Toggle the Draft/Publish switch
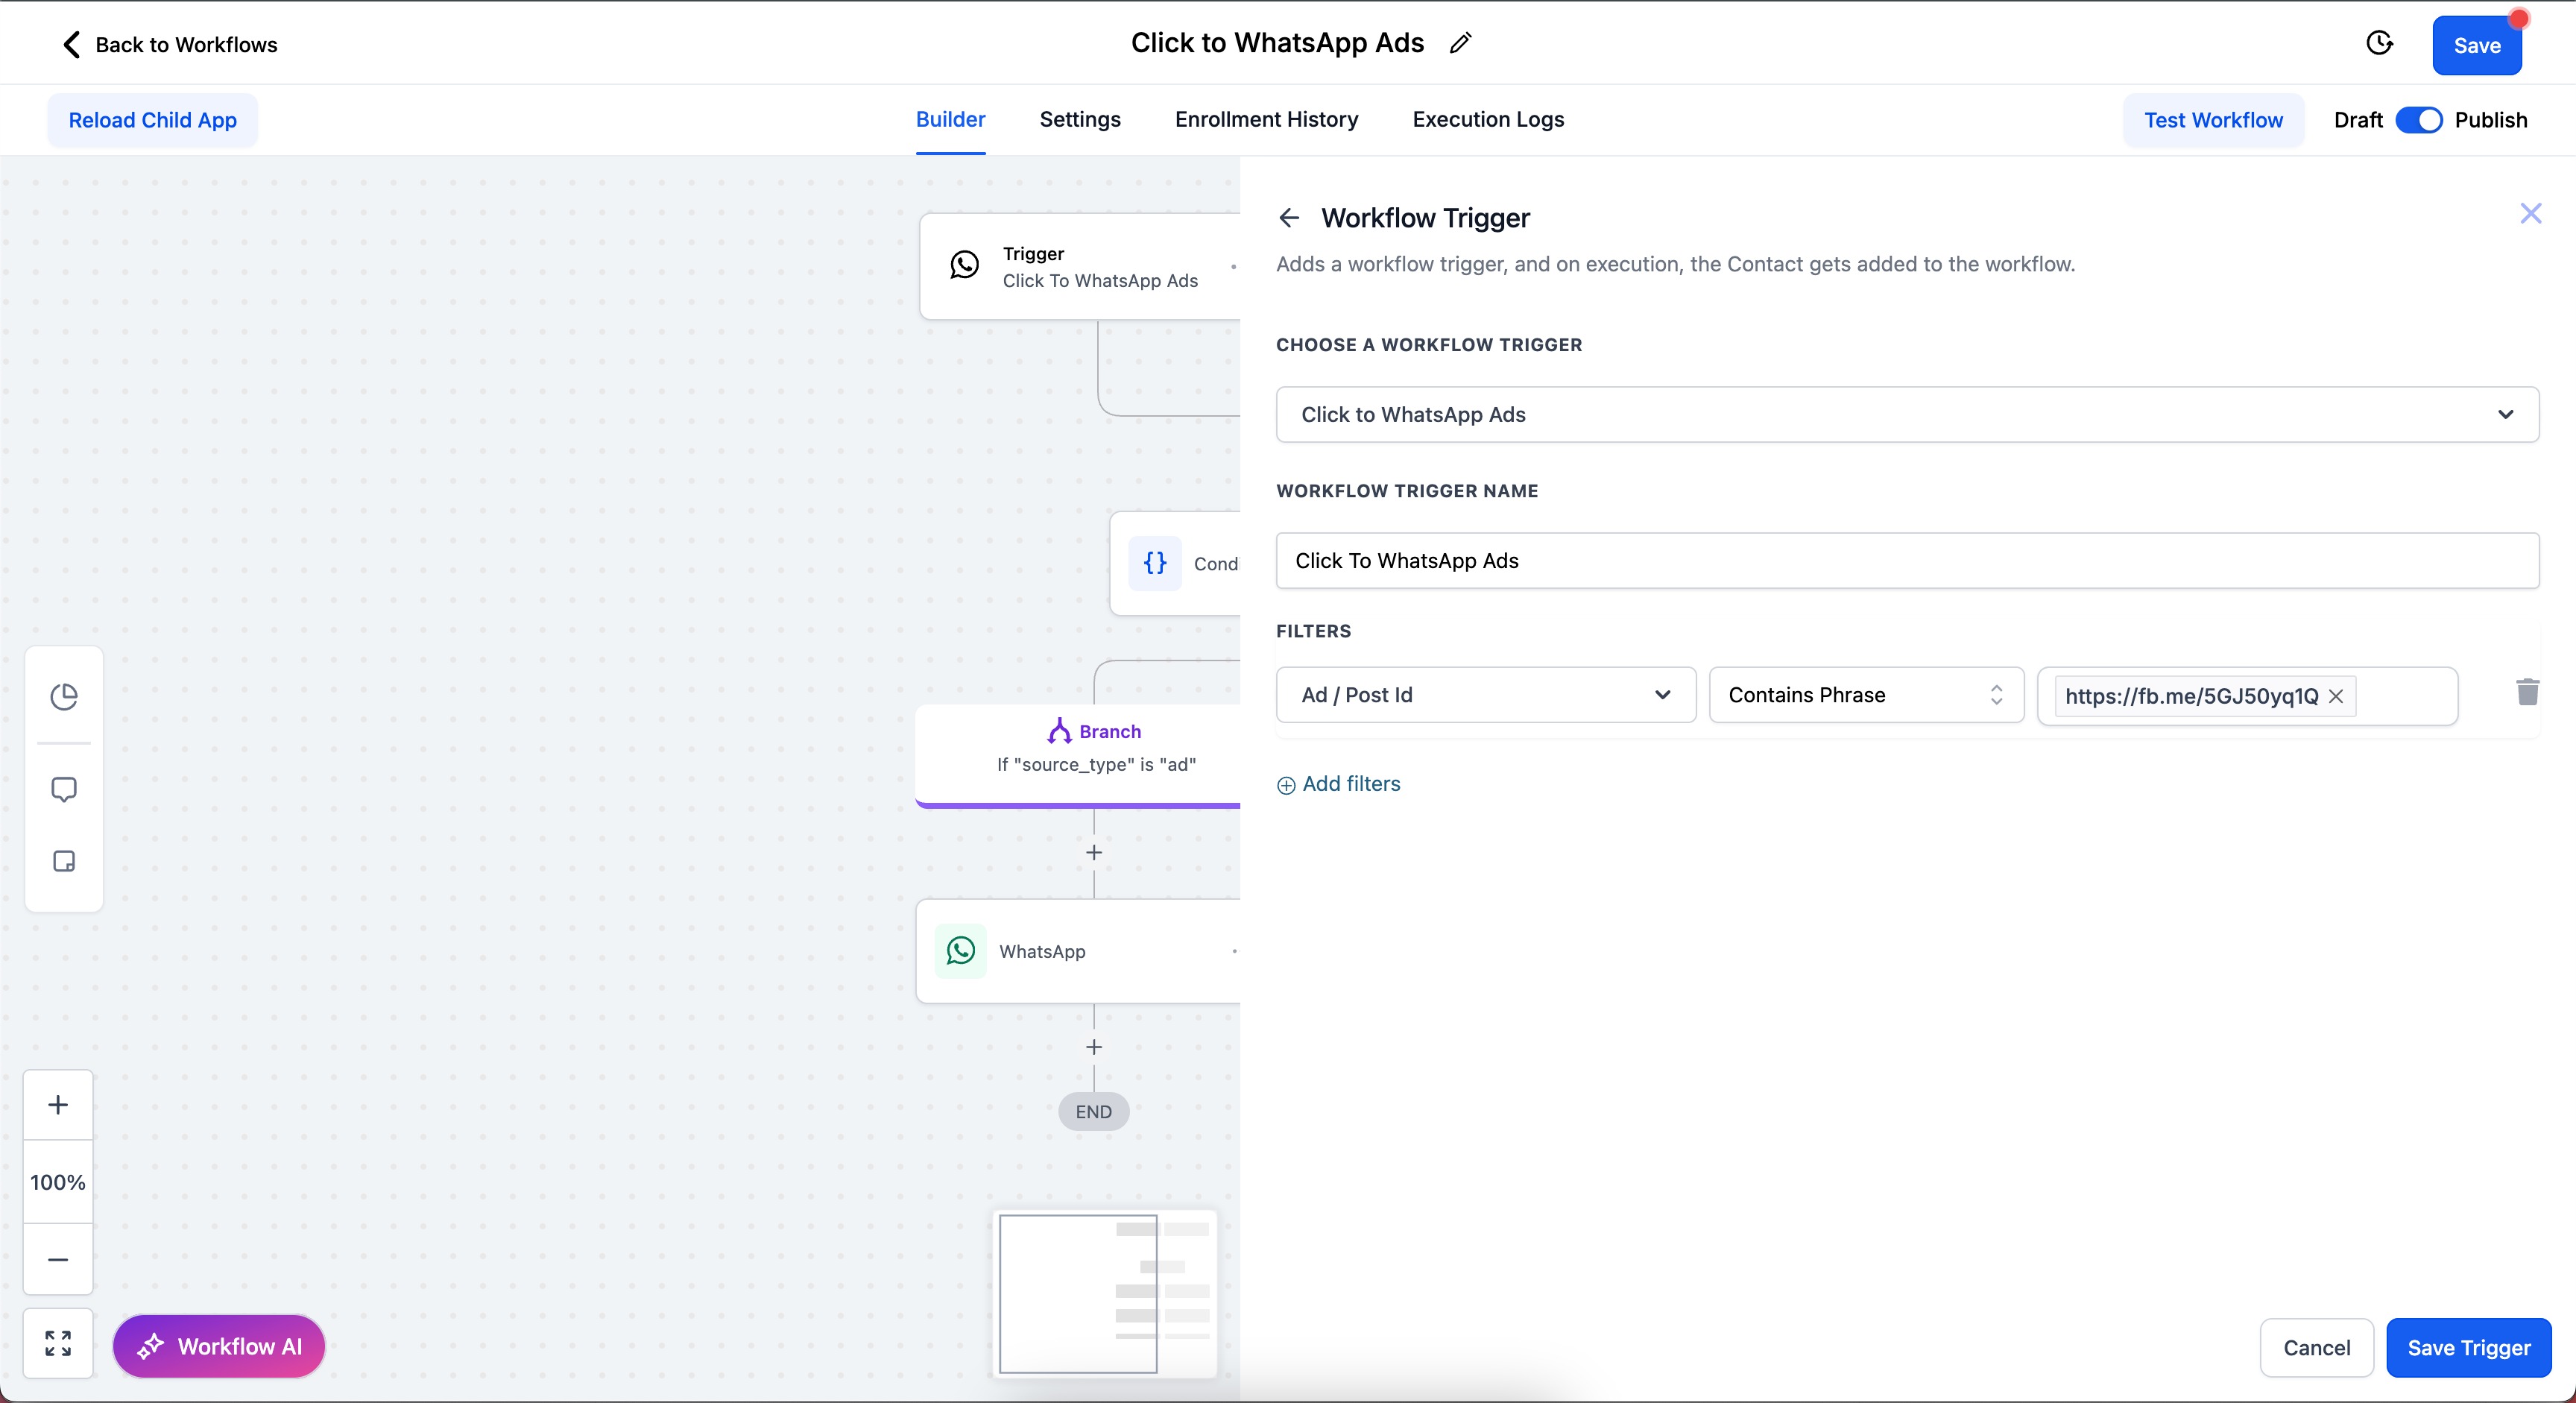This screenshot has height=1403, width=2576. point(2418,120)
